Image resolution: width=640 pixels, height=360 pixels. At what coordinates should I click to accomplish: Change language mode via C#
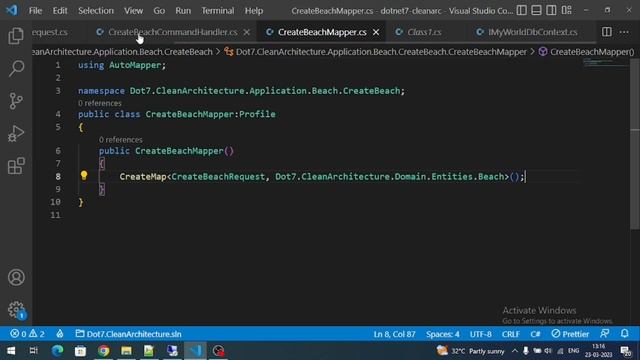(x=535, y=334)
